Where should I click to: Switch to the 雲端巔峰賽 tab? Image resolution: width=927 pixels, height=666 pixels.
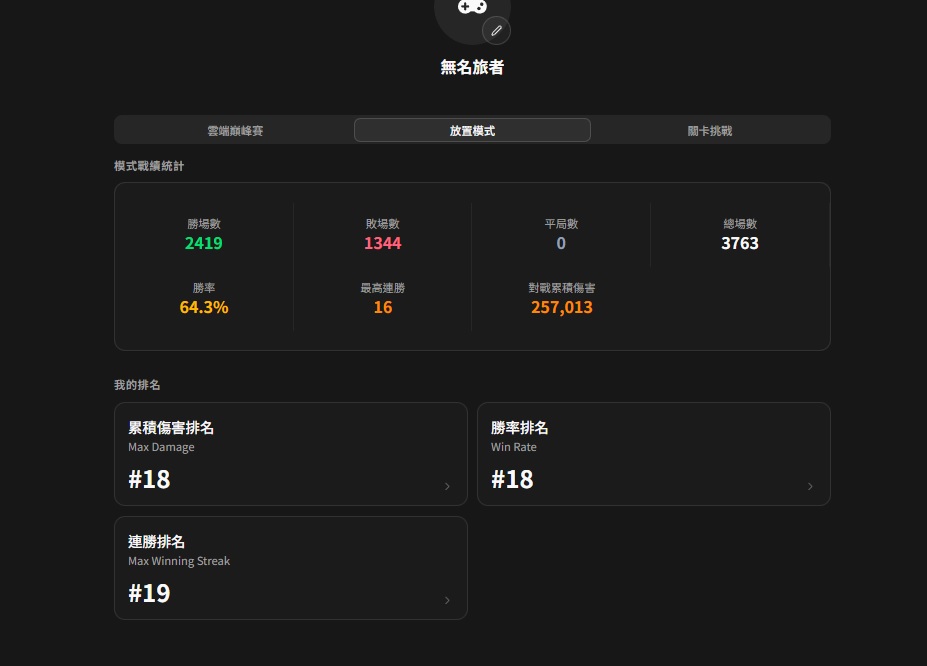pyautogui.click(x=235, y=131)
